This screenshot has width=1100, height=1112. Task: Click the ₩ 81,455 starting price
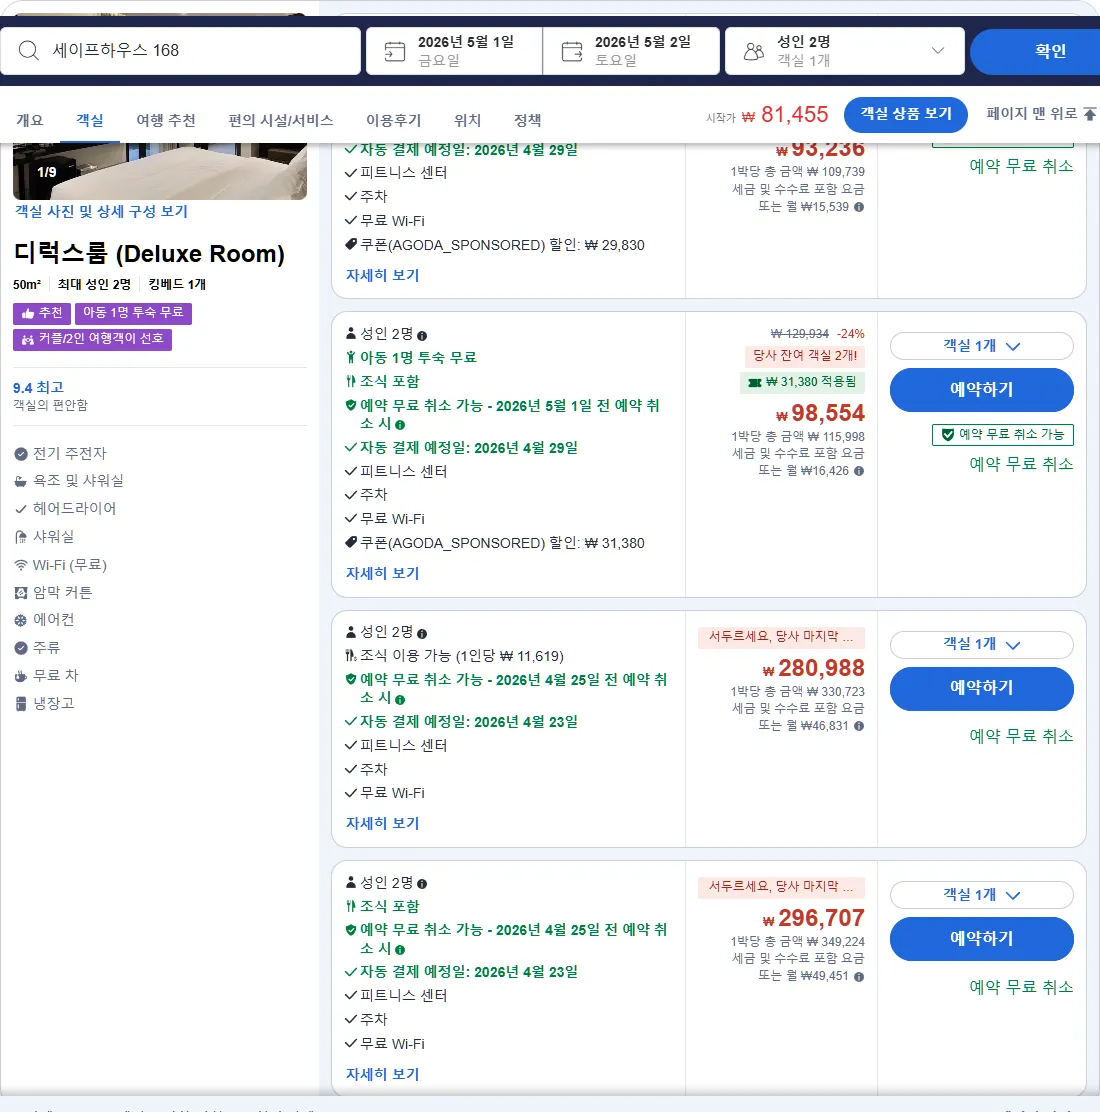(x=785, y=115)
